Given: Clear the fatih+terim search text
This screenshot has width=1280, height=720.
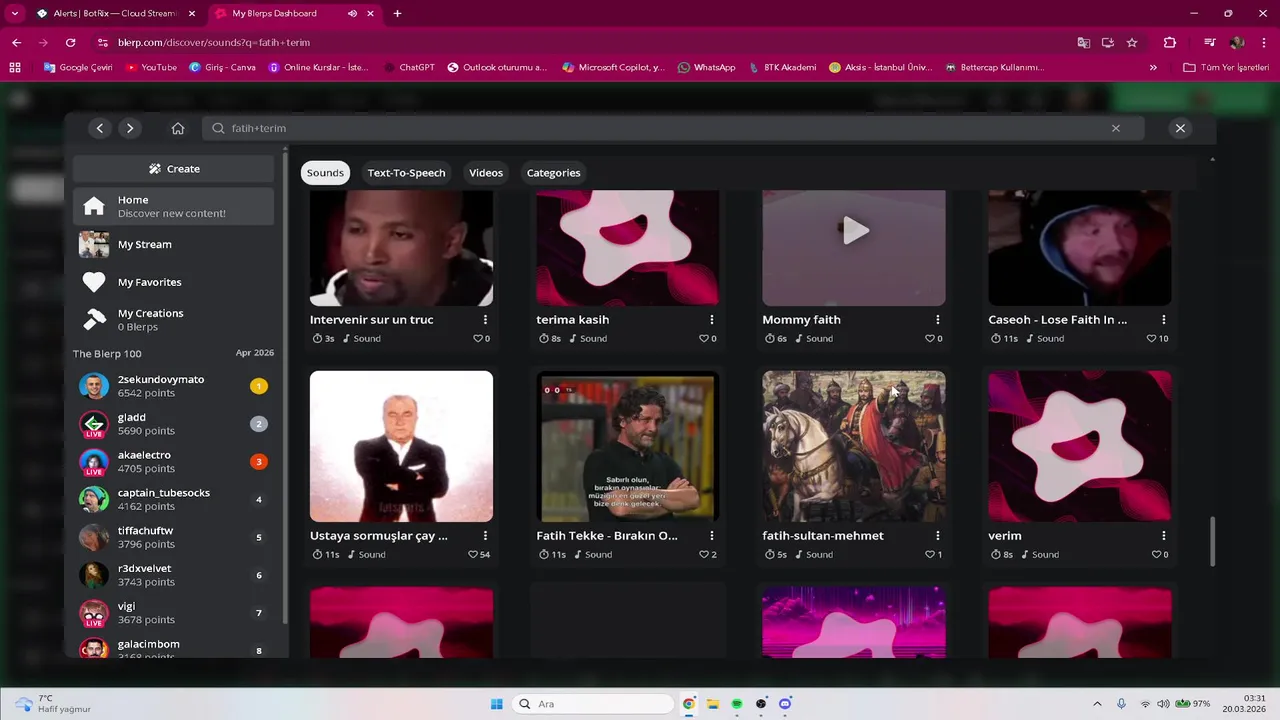Looking at the screenshot, I should (1116, 128).
